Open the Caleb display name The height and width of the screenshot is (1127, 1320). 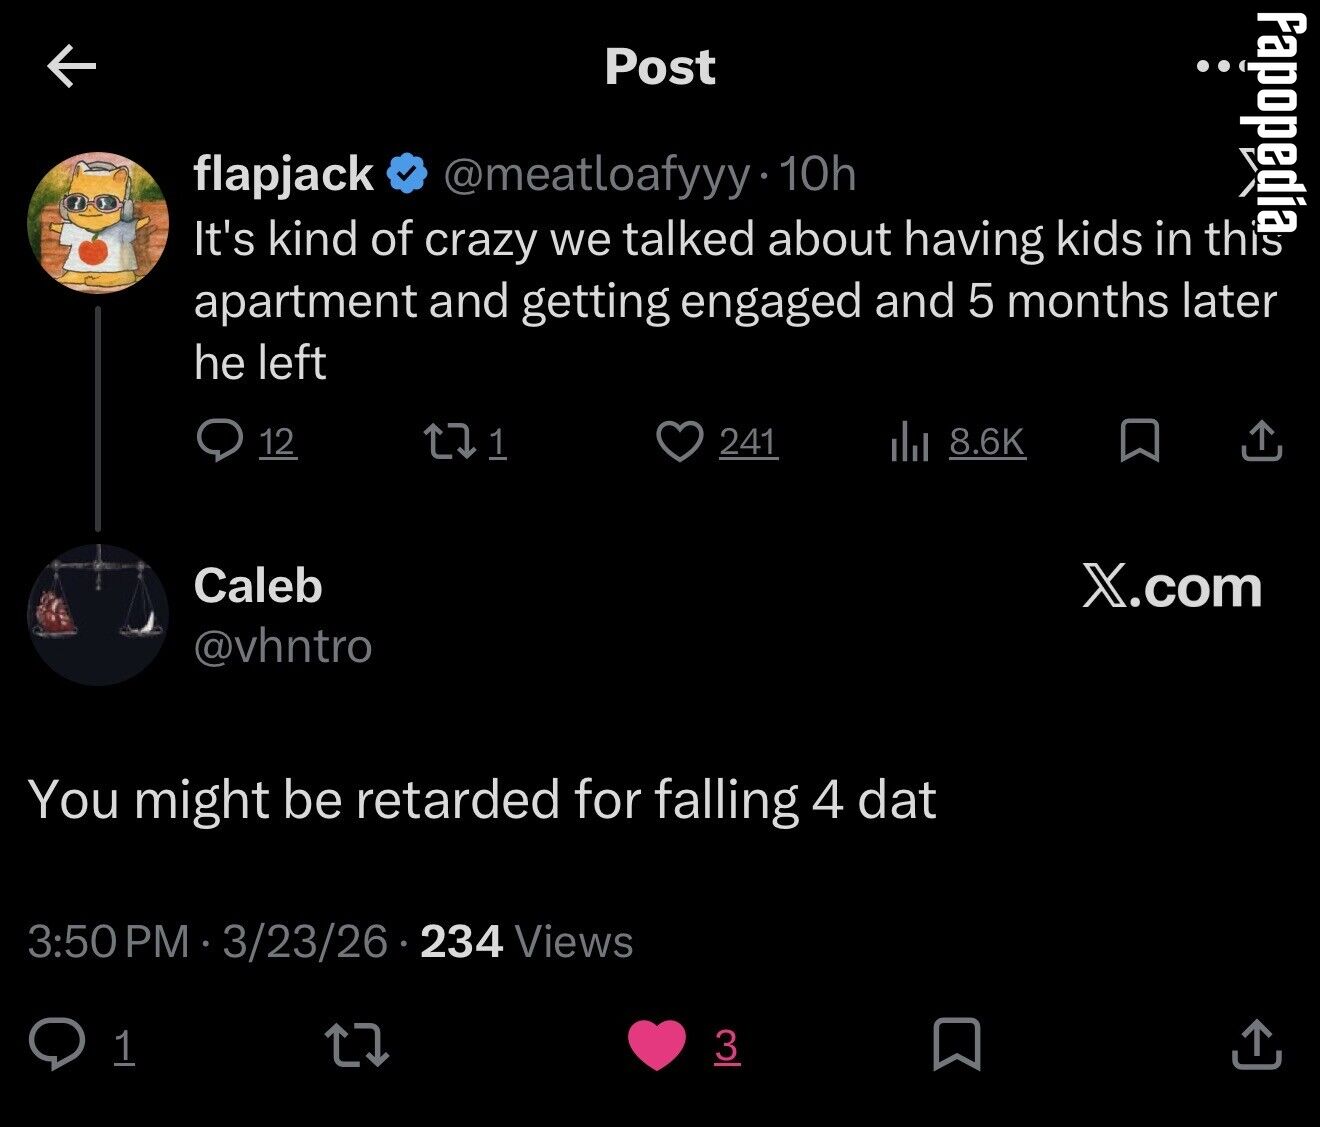[258, 586]
